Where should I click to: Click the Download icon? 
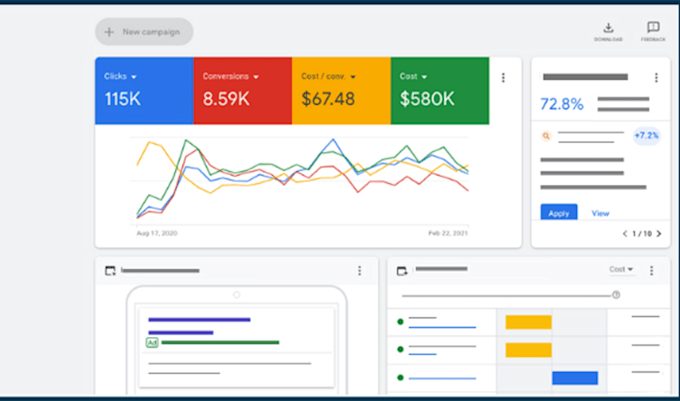(608, 28)
